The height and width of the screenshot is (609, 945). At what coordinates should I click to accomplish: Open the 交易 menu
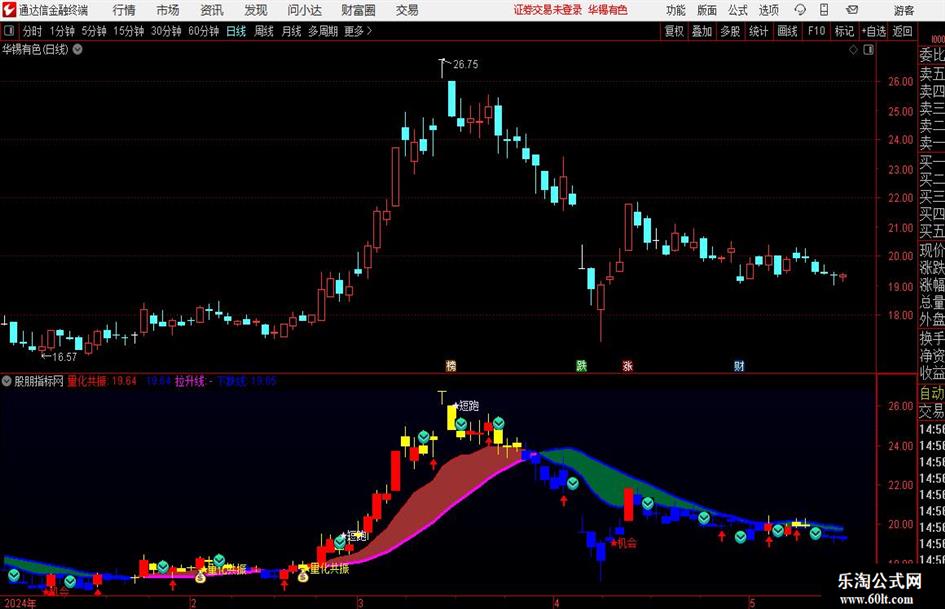pyautogui.click(x=407, y=10)
